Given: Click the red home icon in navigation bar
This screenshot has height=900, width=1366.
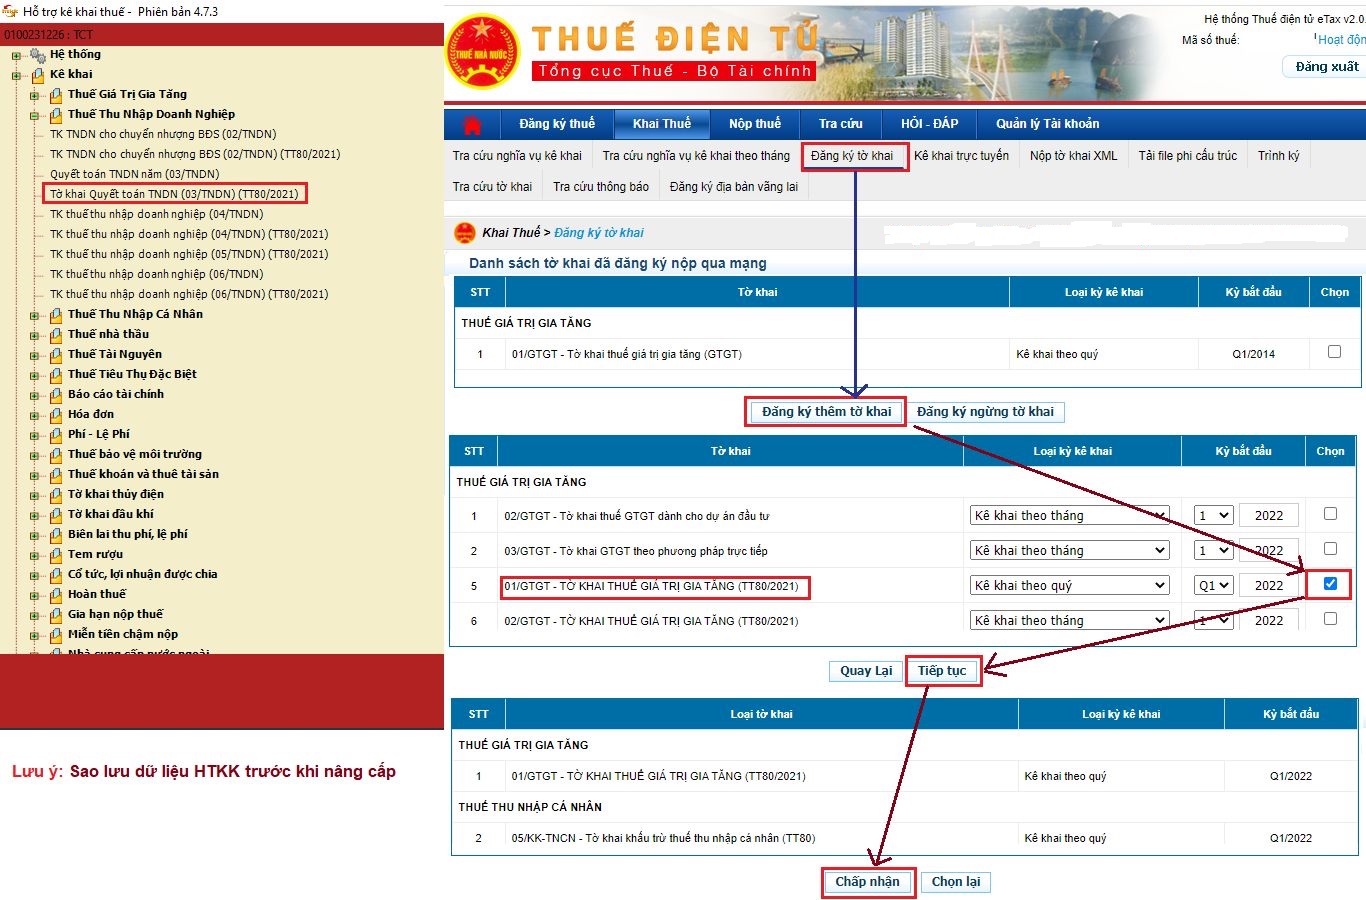Looking at the screenshot, I should click(x=472, y=124).
